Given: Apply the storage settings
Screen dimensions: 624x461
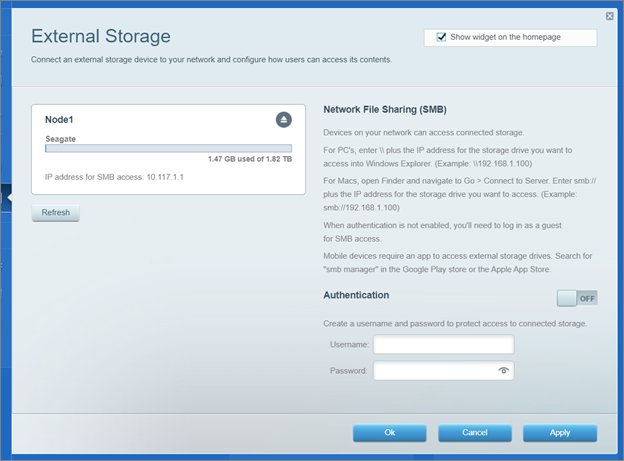Looking at the screenshot, I should [560, 433].
